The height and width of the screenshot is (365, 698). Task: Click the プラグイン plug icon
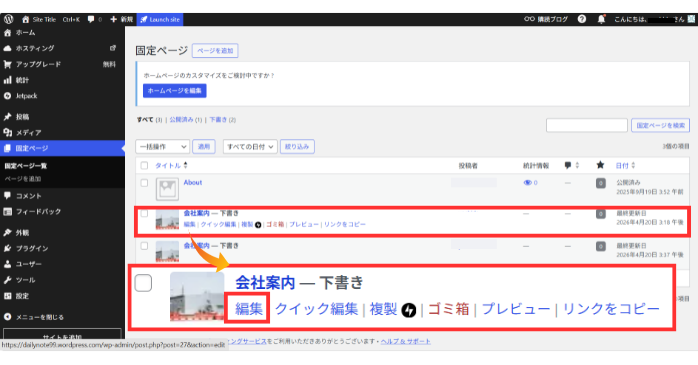coord(8,248)
